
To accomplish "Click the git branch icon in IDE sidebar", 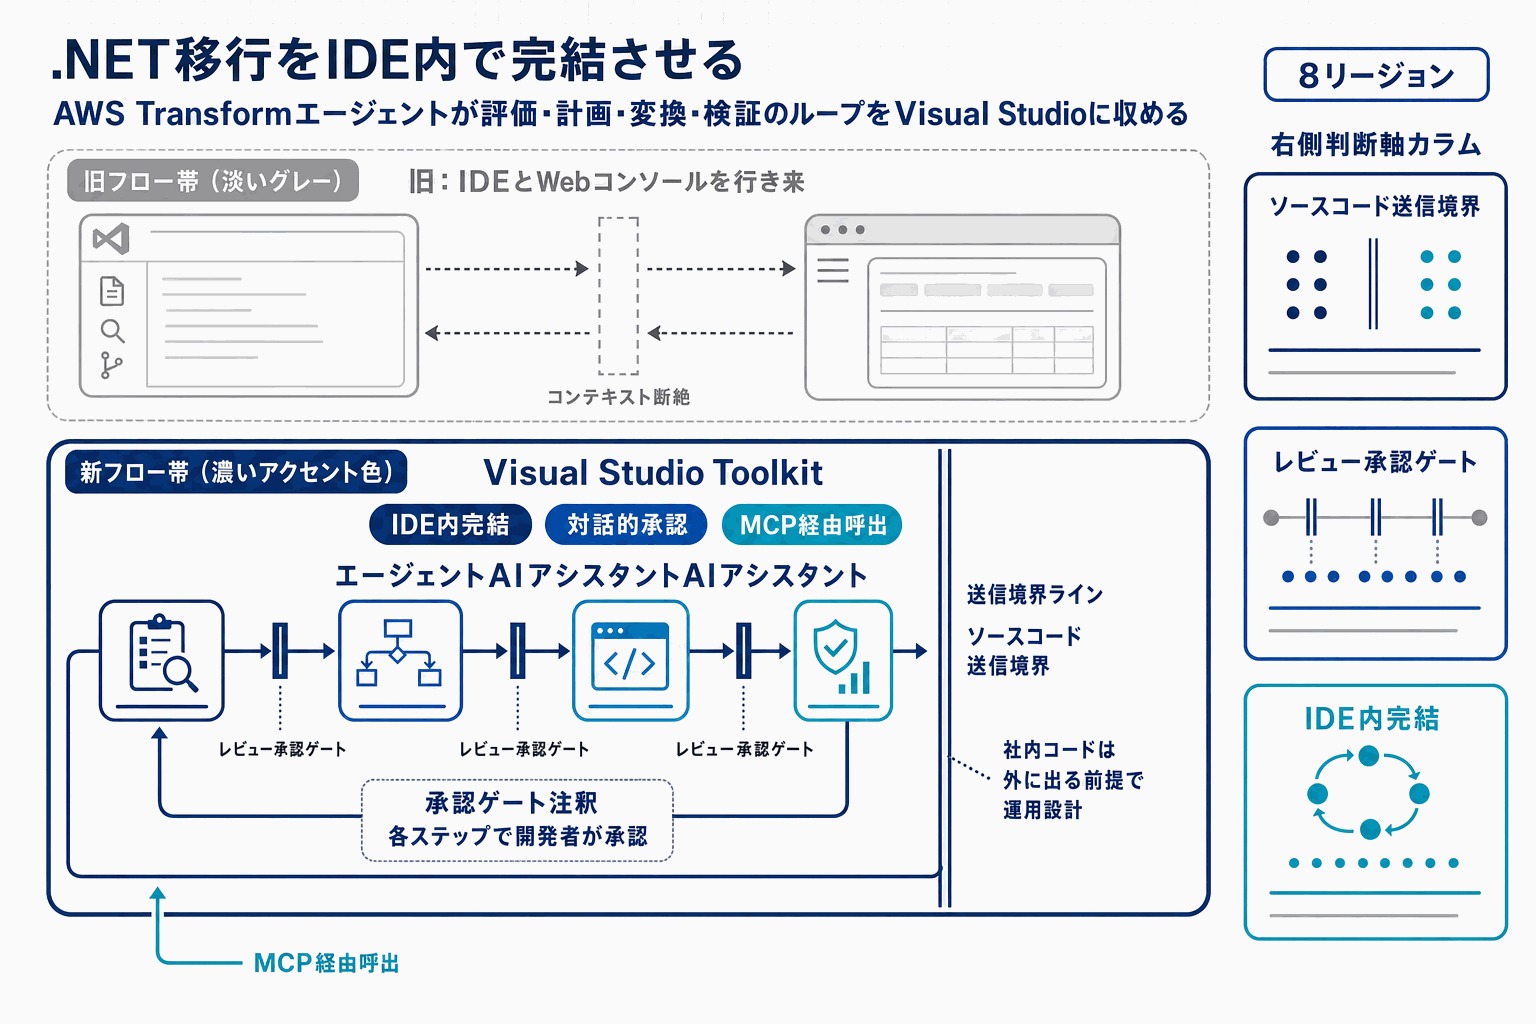I will (111, 366).
